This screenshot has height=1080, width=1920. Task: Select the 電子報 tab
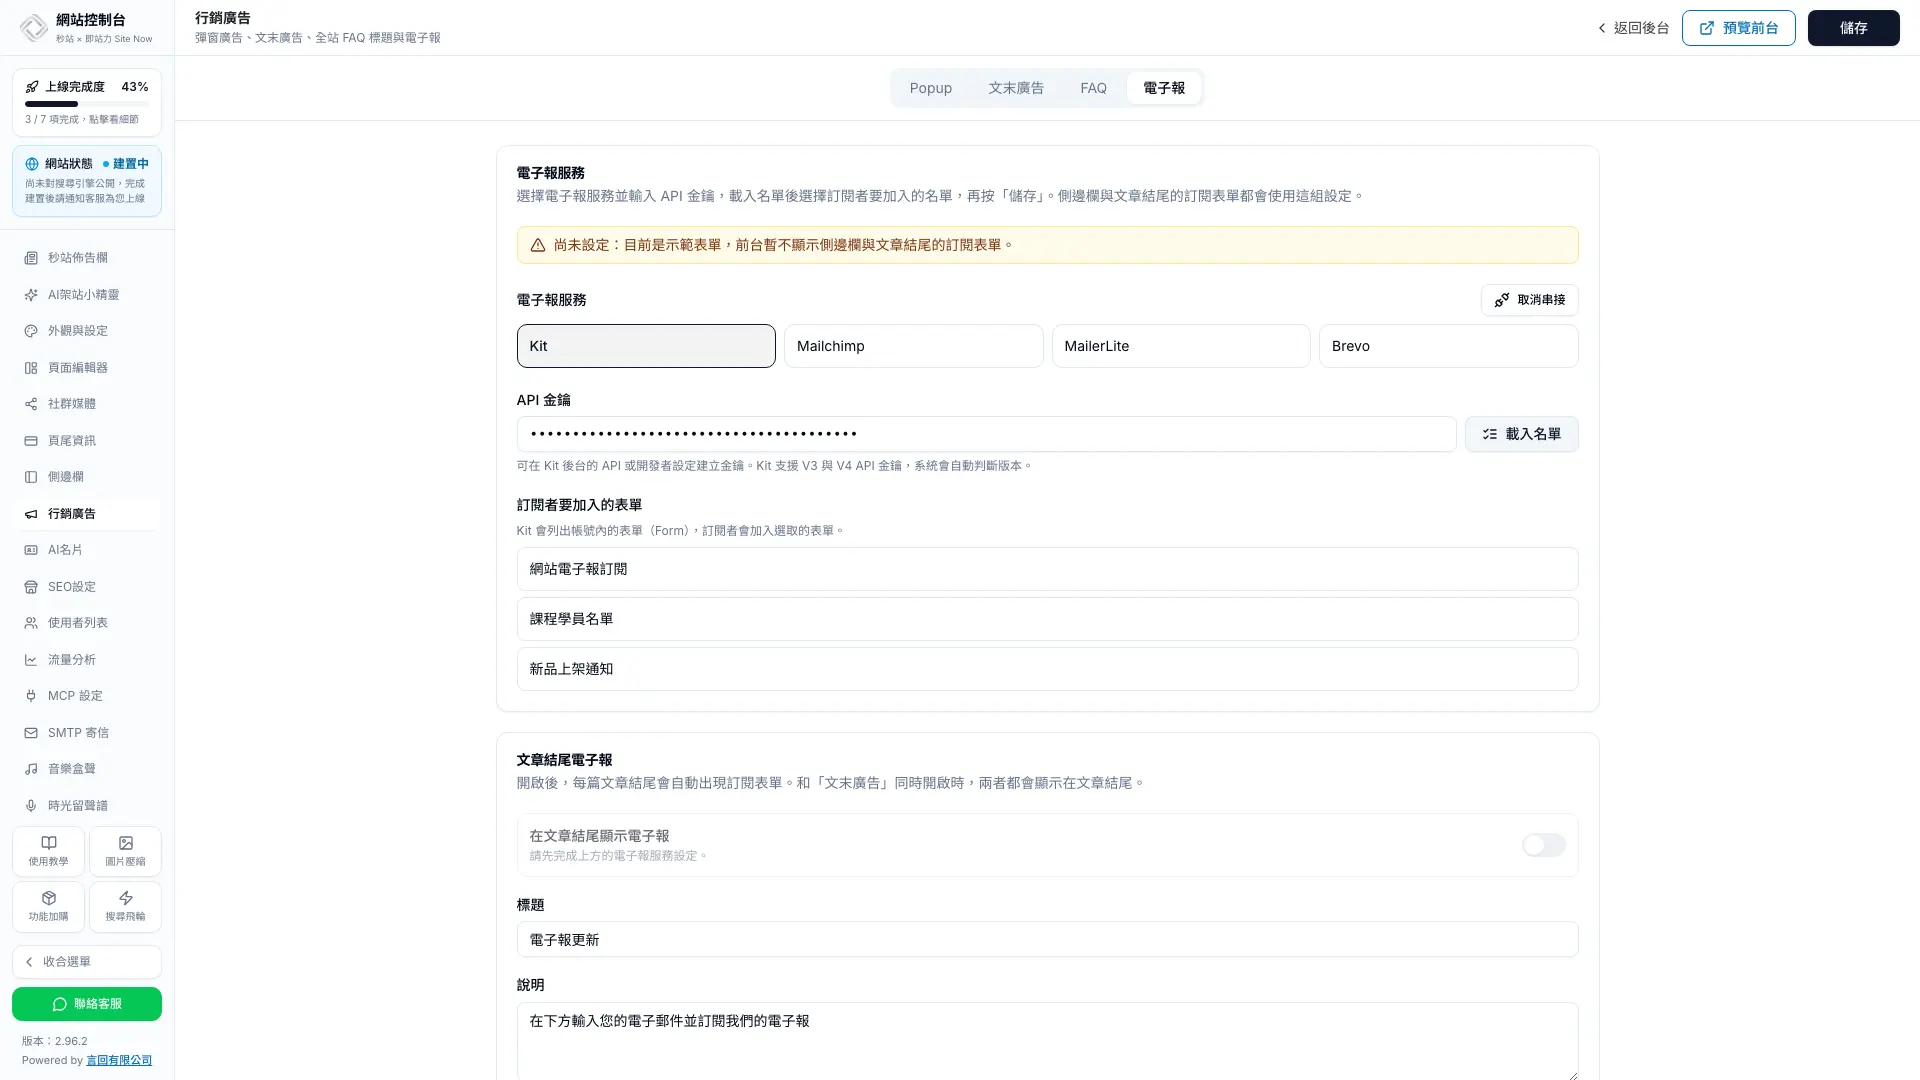click(x=1164, y=88)
